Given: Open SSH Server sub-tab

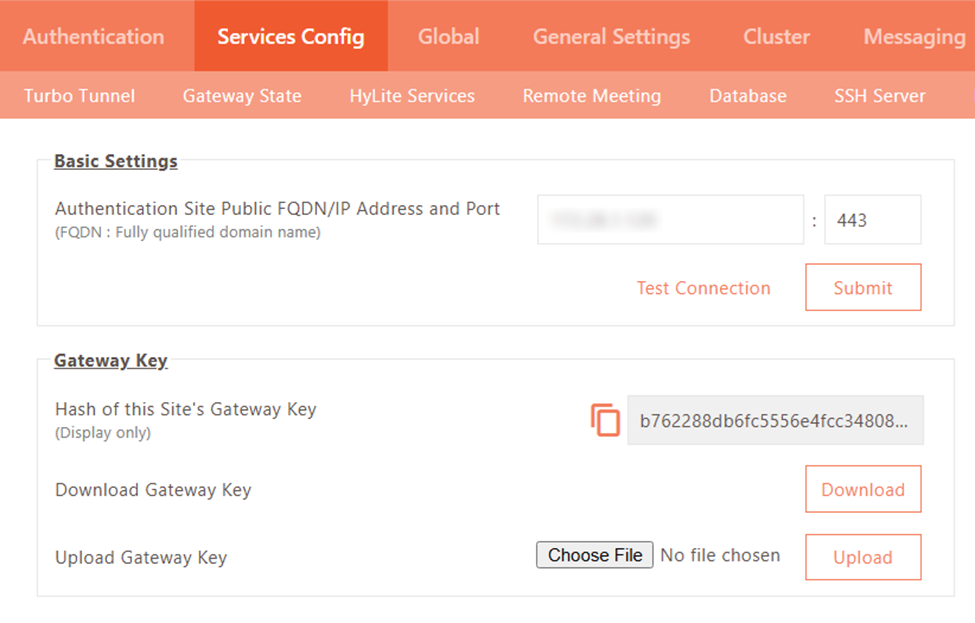Looking at the screenshot, I should 879,96.
